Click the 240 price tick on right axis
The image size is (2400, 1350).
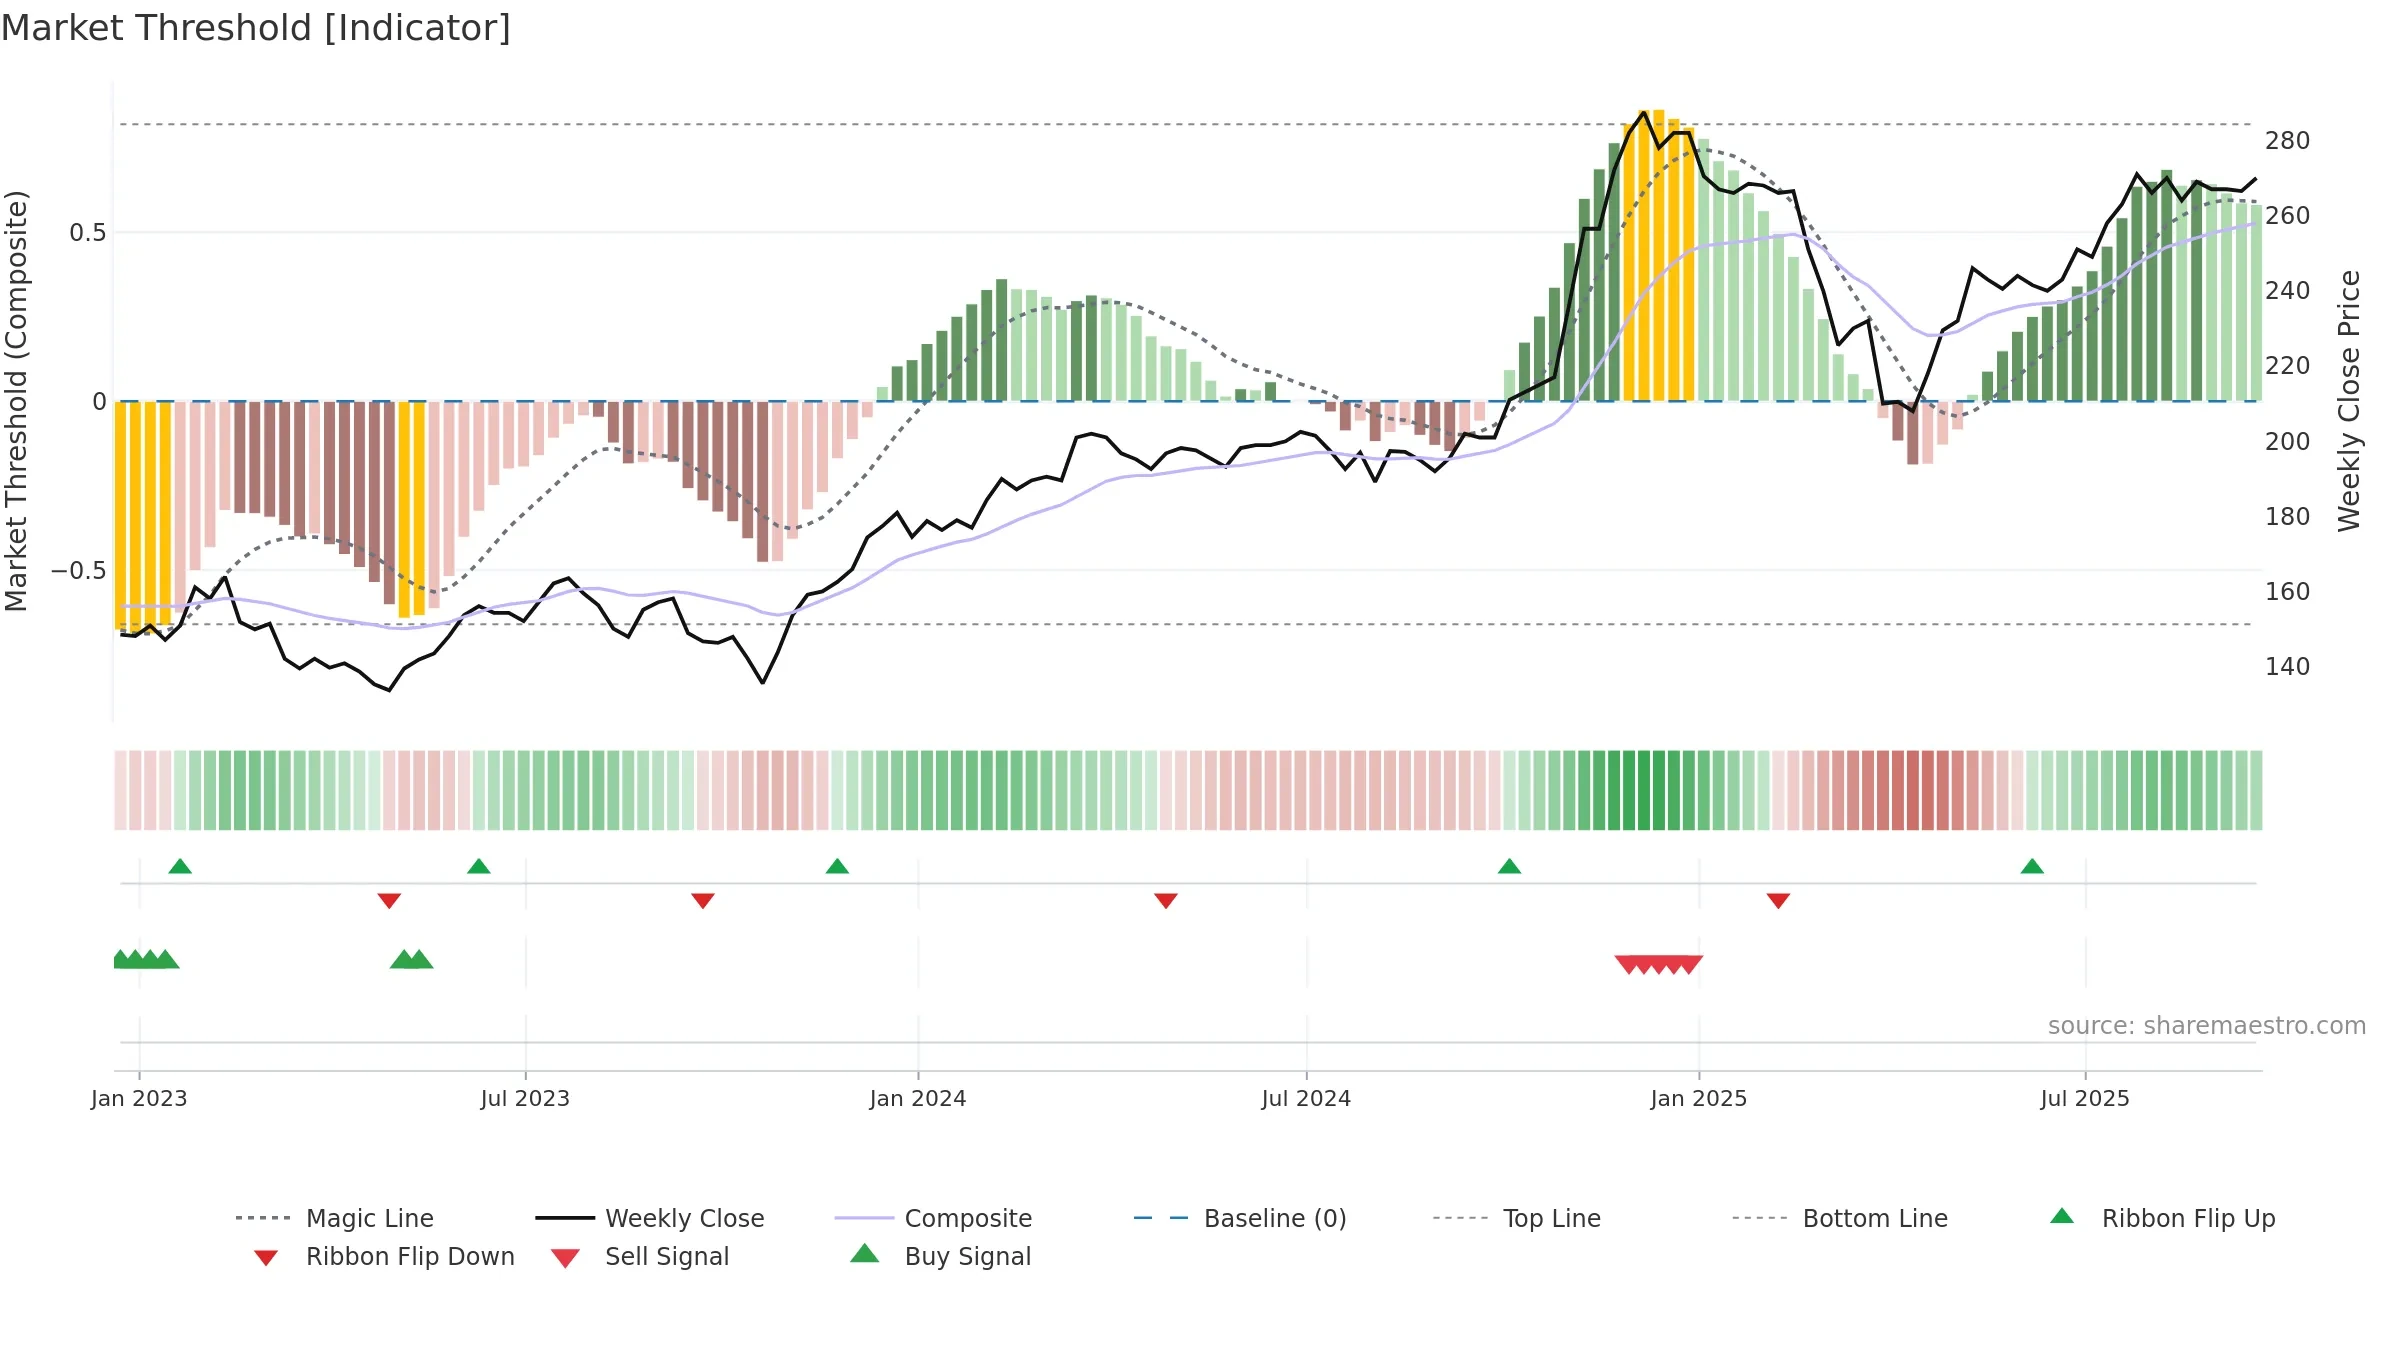click(x=2288, y=290)
